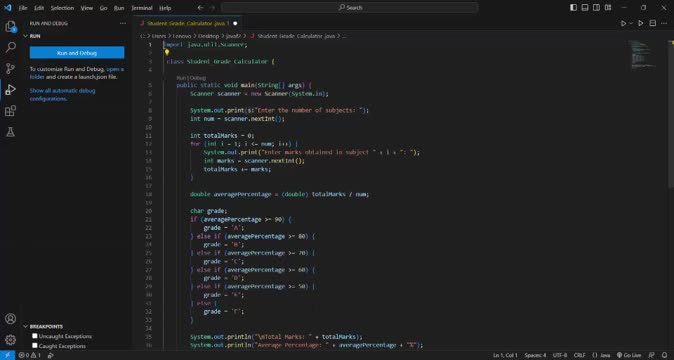This screenshot has height=360, width=674.
Task: Click line number 21 in the gutter
Action: point(149,220)
